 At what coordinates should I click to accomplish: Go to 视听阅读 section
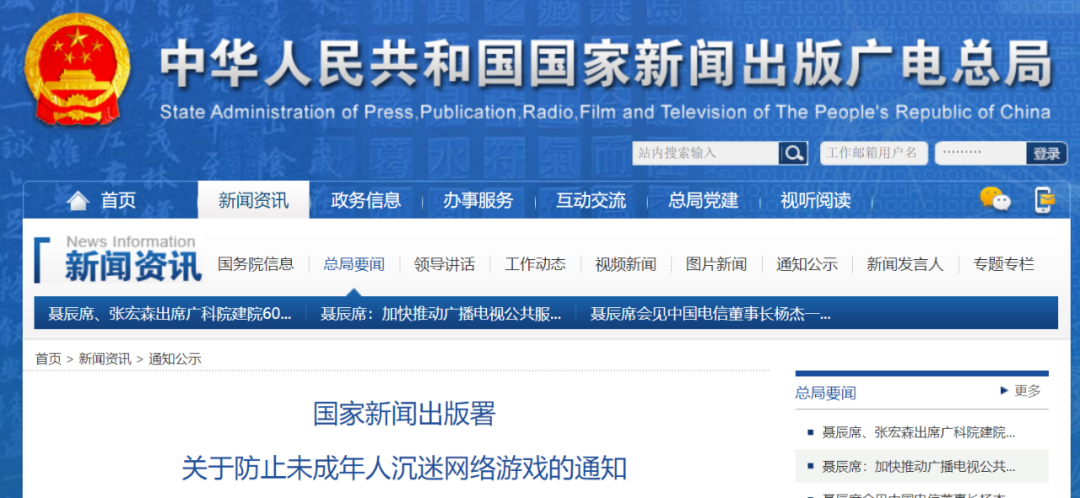(816, 200)
